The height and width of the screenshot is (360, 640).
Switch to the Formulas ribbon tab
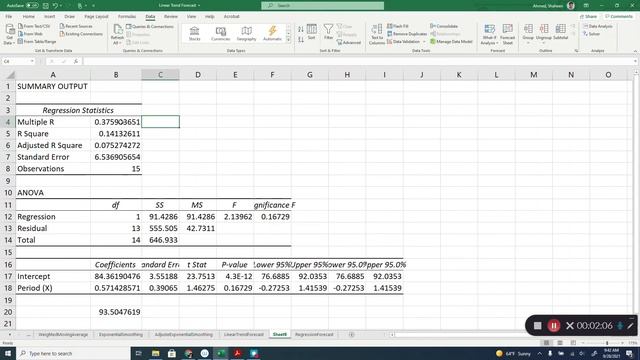tap(127, 17)
